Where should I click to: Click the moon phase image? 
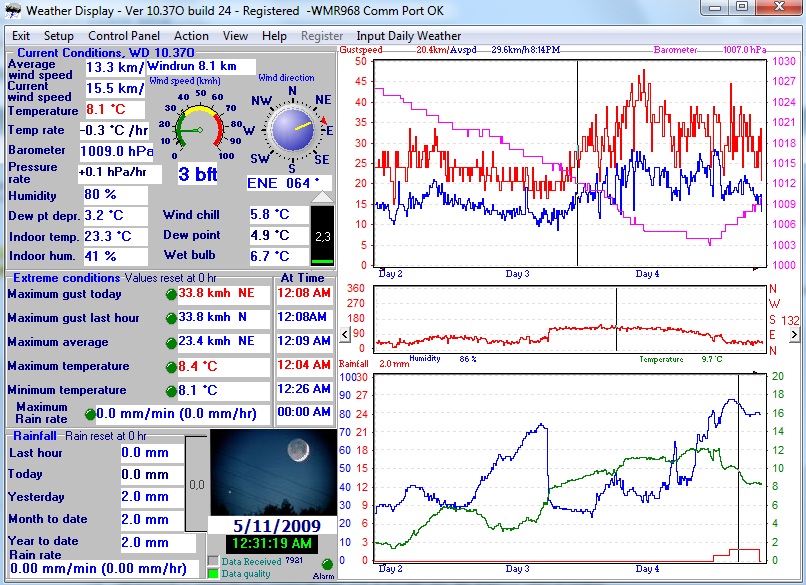click(x=273, y=473)
